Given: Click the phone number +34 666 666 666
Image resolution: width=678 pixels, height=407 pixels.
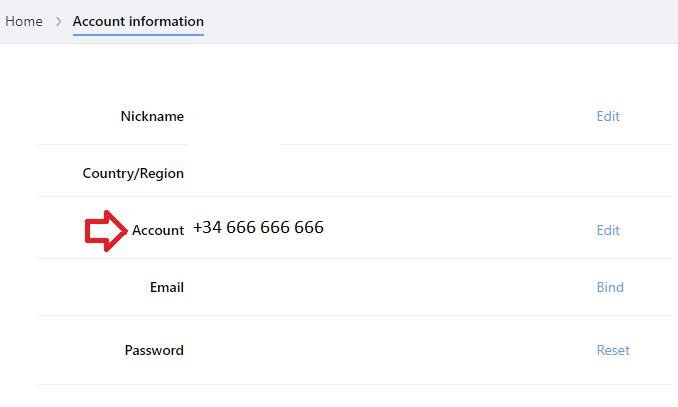Looking at the screenshot, I should (258, 228).
